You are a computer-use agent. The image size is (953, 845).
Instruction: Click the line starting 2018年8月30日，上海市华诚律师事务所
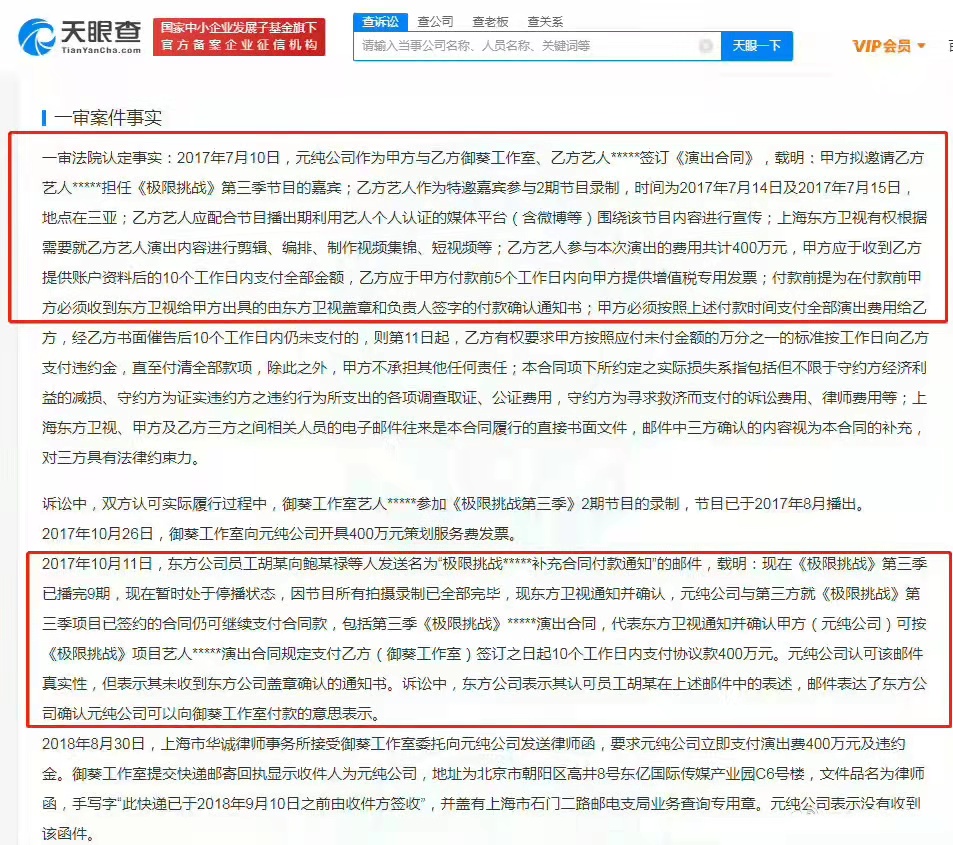tap(474, 743)
